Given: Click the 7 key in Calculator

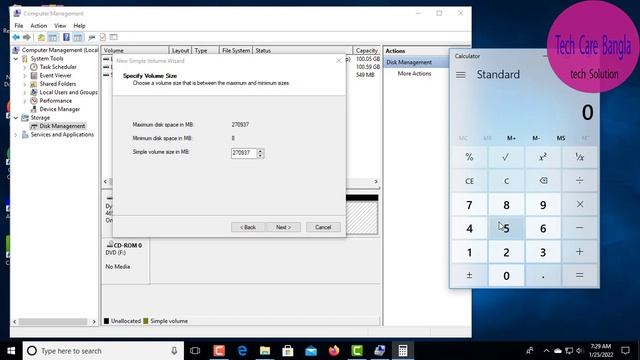Looking at the screenshot, I should click(x=469, y=204).
